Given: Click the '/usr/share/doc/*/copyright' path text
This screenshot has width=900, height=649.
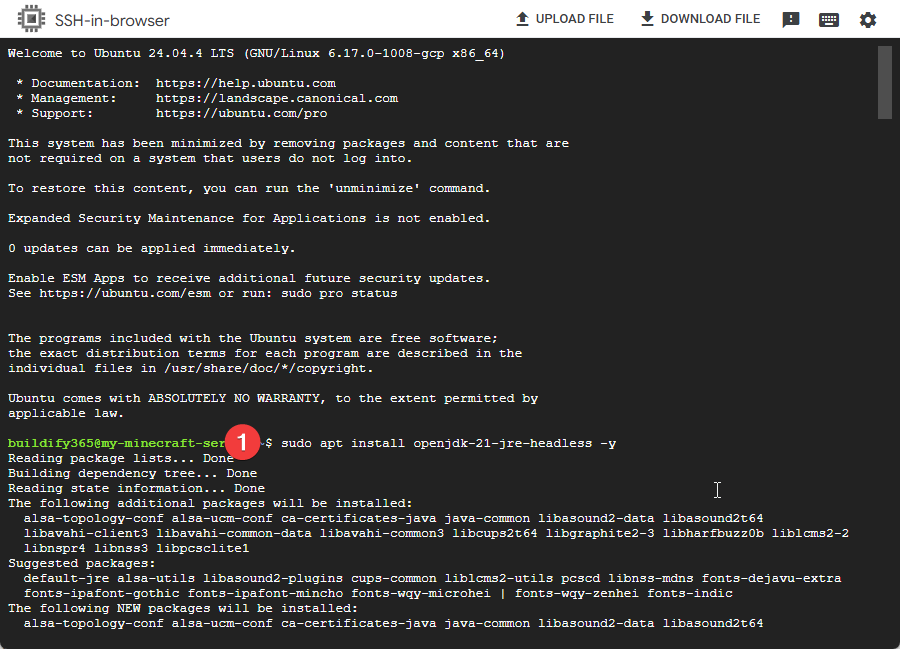Looking at the screenshot, I should click(x=267, y=368).
